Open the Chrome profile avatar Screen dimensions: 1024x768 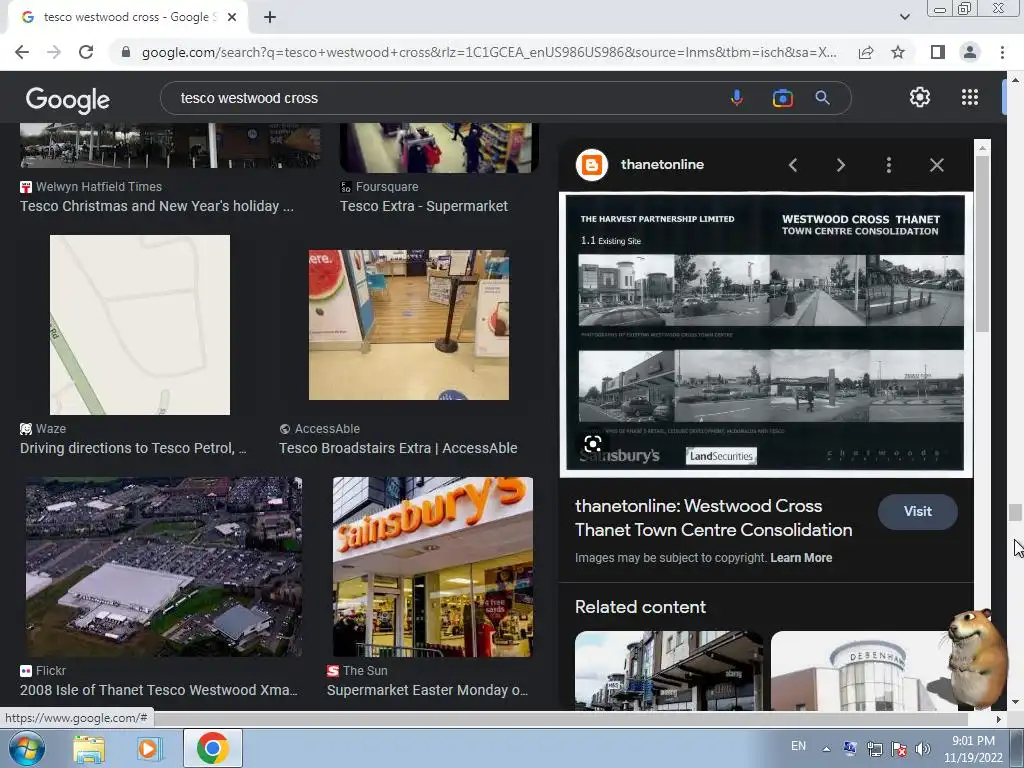970,52
